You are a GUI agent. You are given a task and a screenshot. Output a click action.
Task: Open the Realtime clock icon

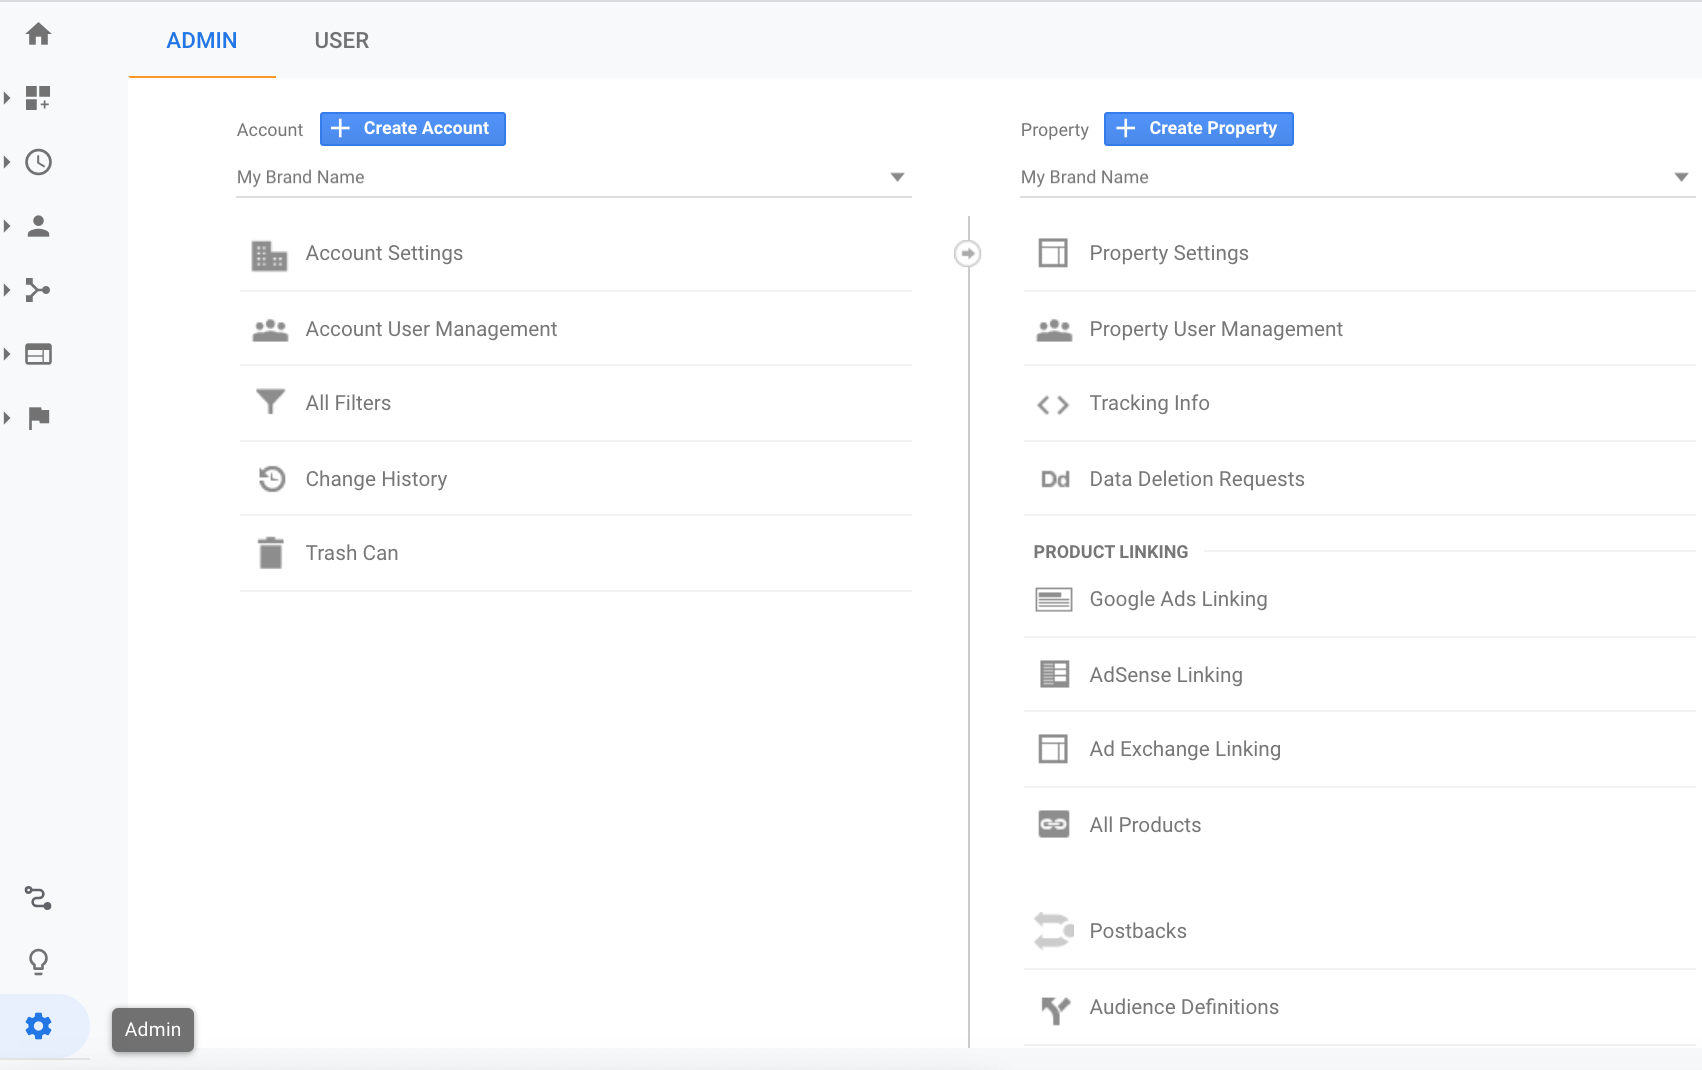38,162
